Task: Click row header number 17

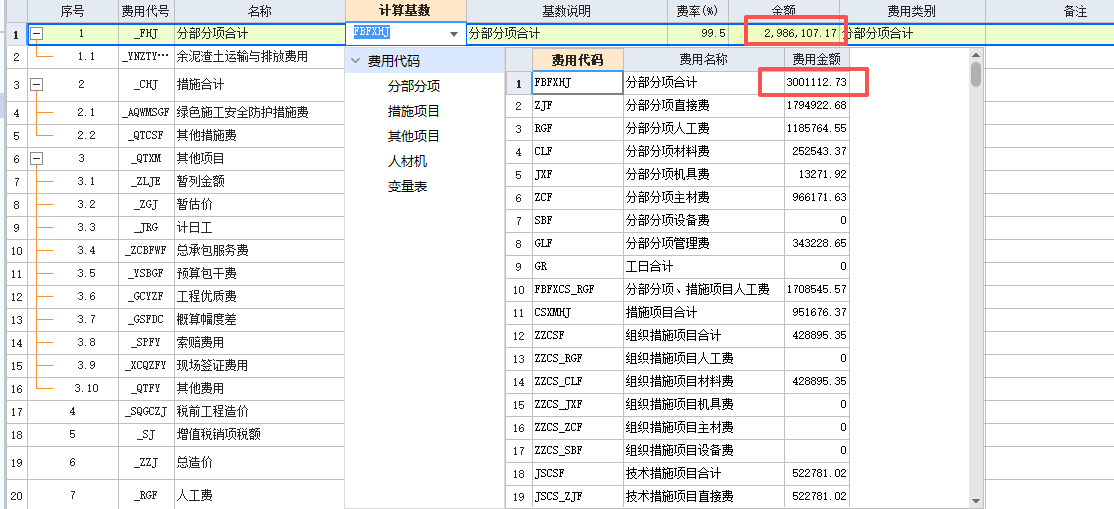Action: (16, 412)
